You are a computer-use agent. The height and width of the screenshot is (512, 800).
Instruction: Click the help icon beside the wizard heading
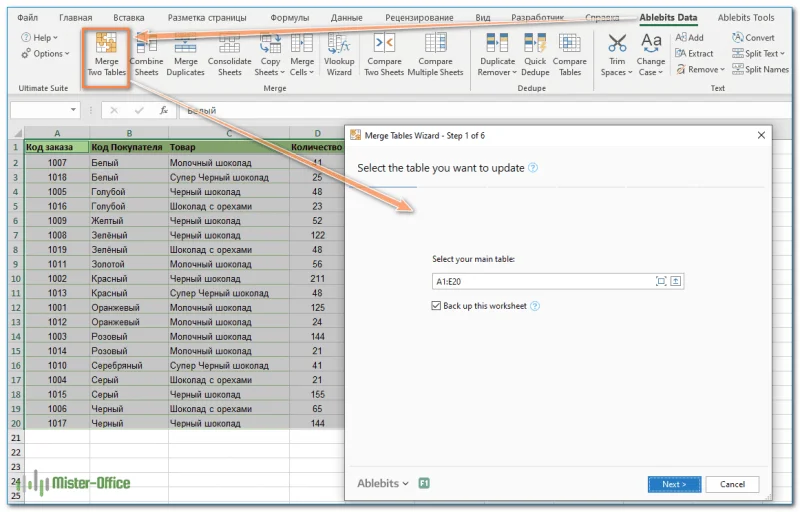[x=533, y=168]
